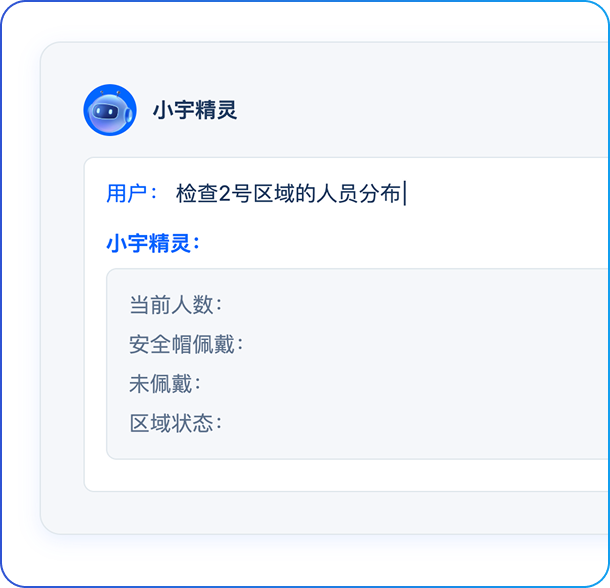Click the blue 小宇精灵: response label
This screenshot has width=610, height=588.
click(x=153, y=243)
